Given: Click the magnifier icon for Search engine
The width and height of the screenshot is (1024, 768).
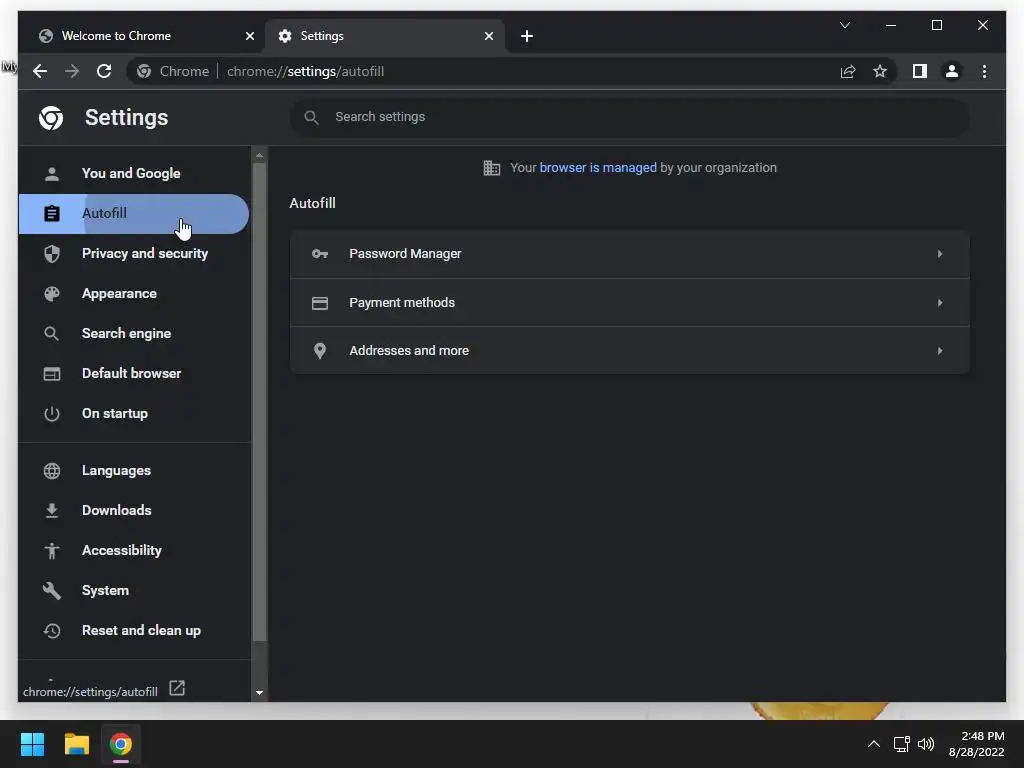Looking at the screenshot, I should pos(52,334).
